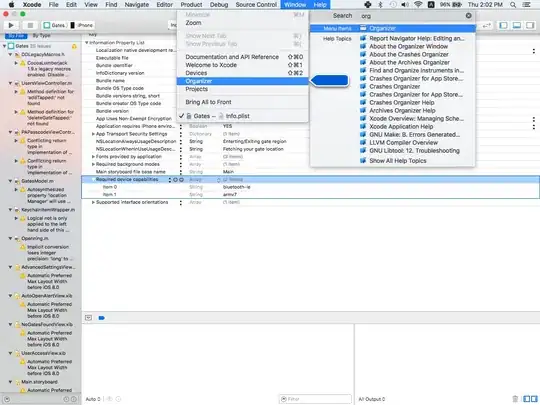The width and height of the screenshot is (540, 405).
Task: Click the Run play button in toolbar
Action: (11, 25)
